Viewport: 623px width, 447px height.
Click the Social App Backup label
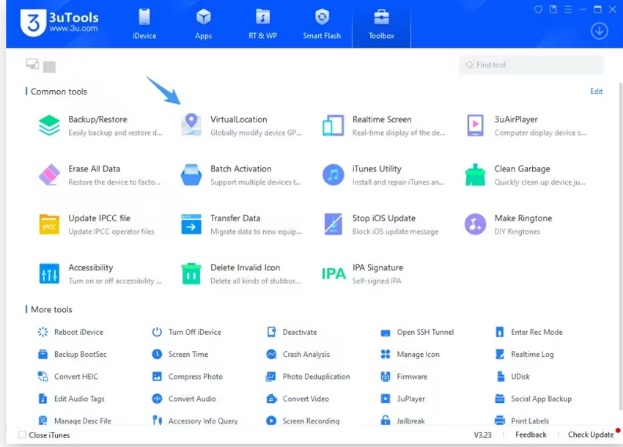click(x=541, y=399)
